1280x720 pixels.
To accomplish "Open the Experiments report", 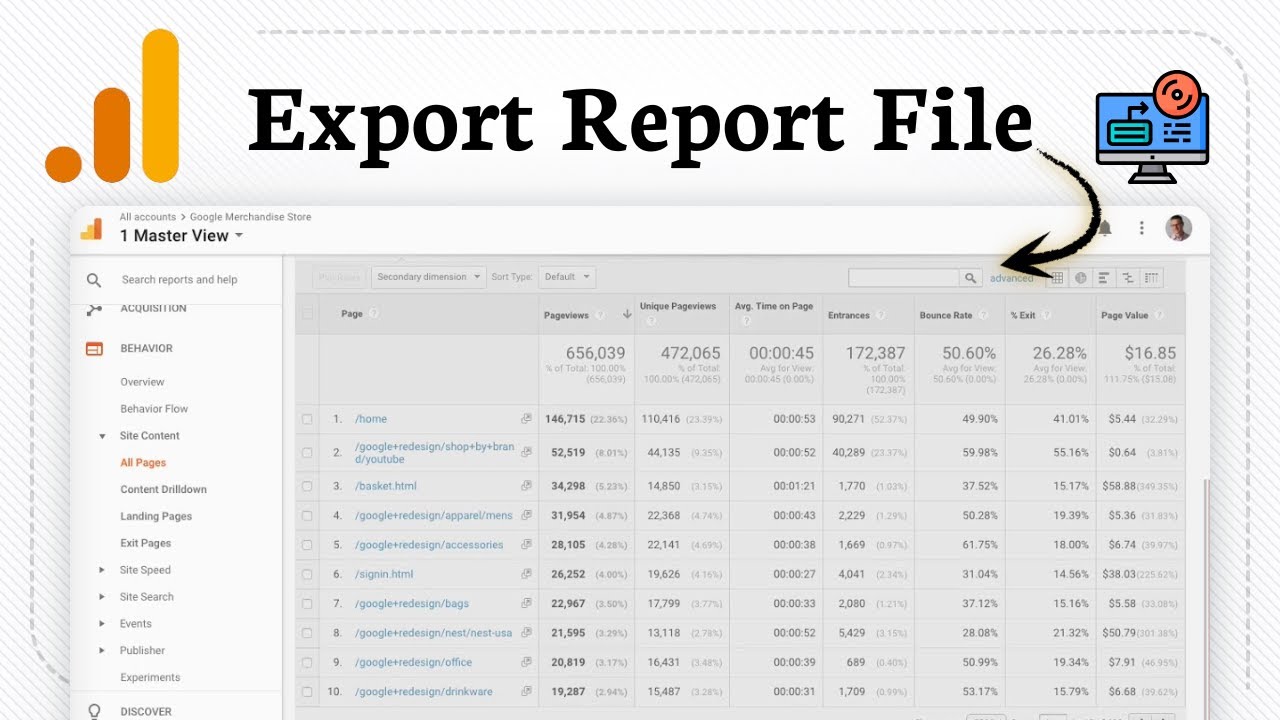I will click(150, 677).
